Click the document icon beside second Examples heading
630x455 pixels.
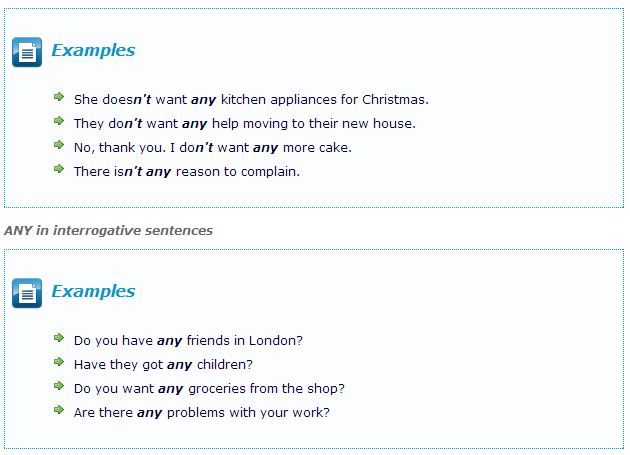(27, 293)
